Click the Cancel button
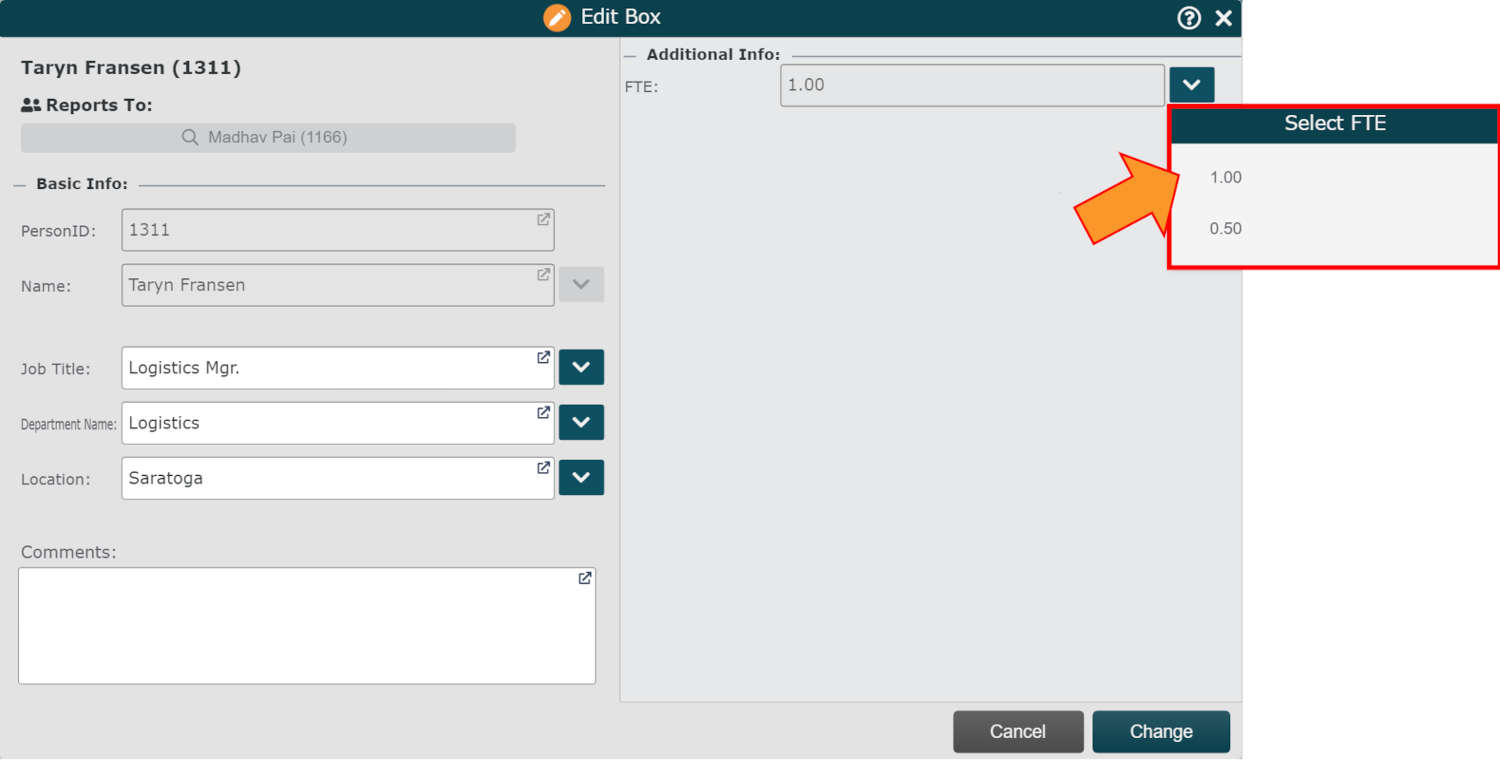1500x760 pixels. point(1018,732)
